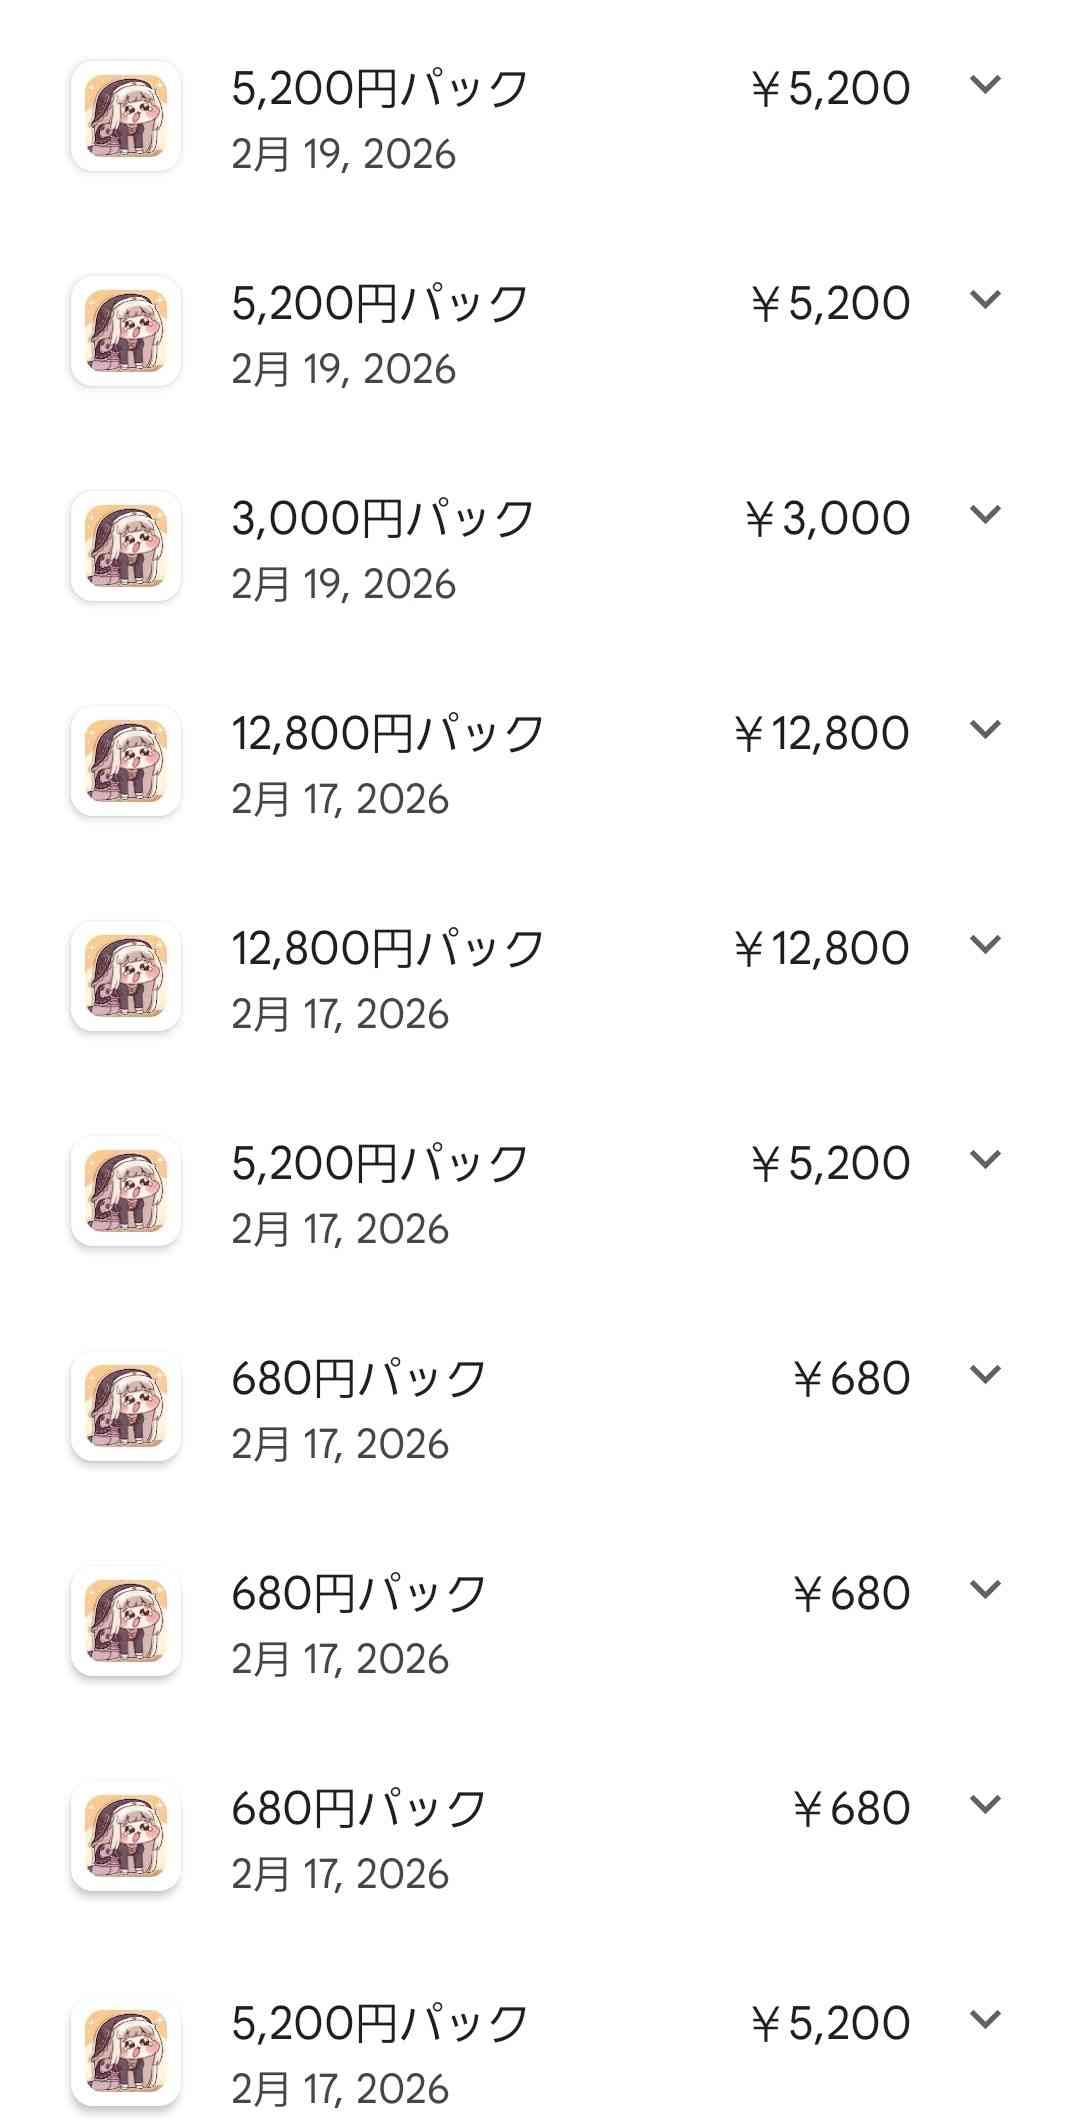Tap the app icon of the first 680円パック entry

(126, 1406)
